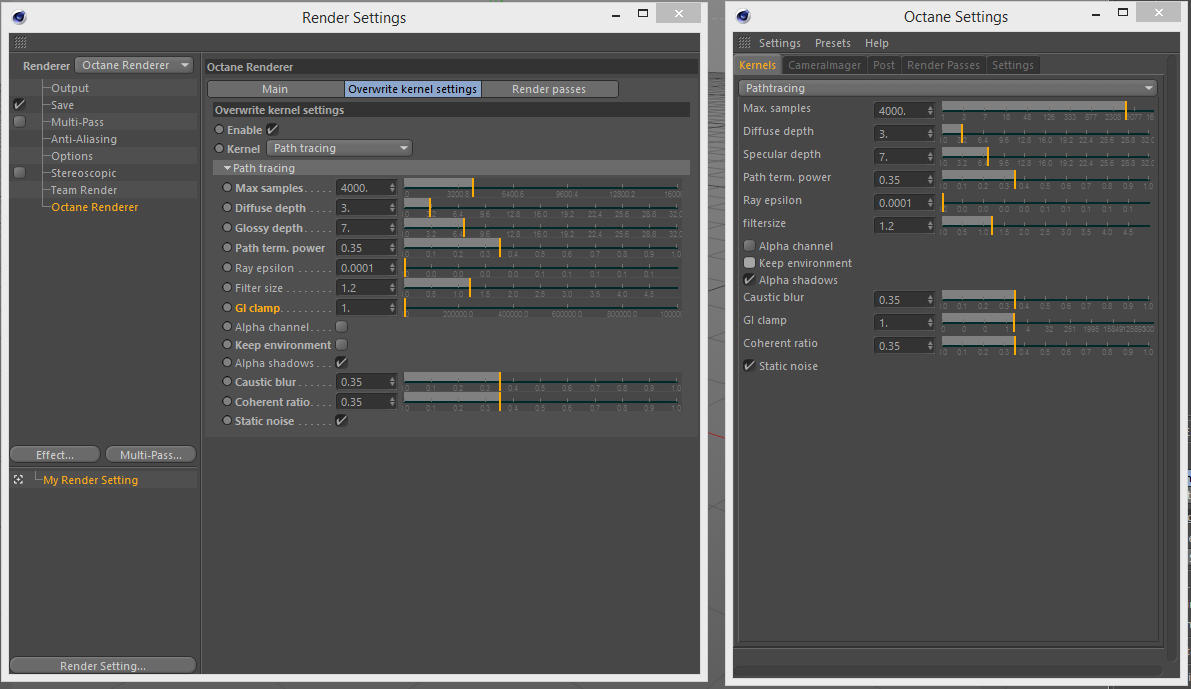1191x689 pixels.
Task: Click the Coherent ratio animation dot
Action: (226, 401)
